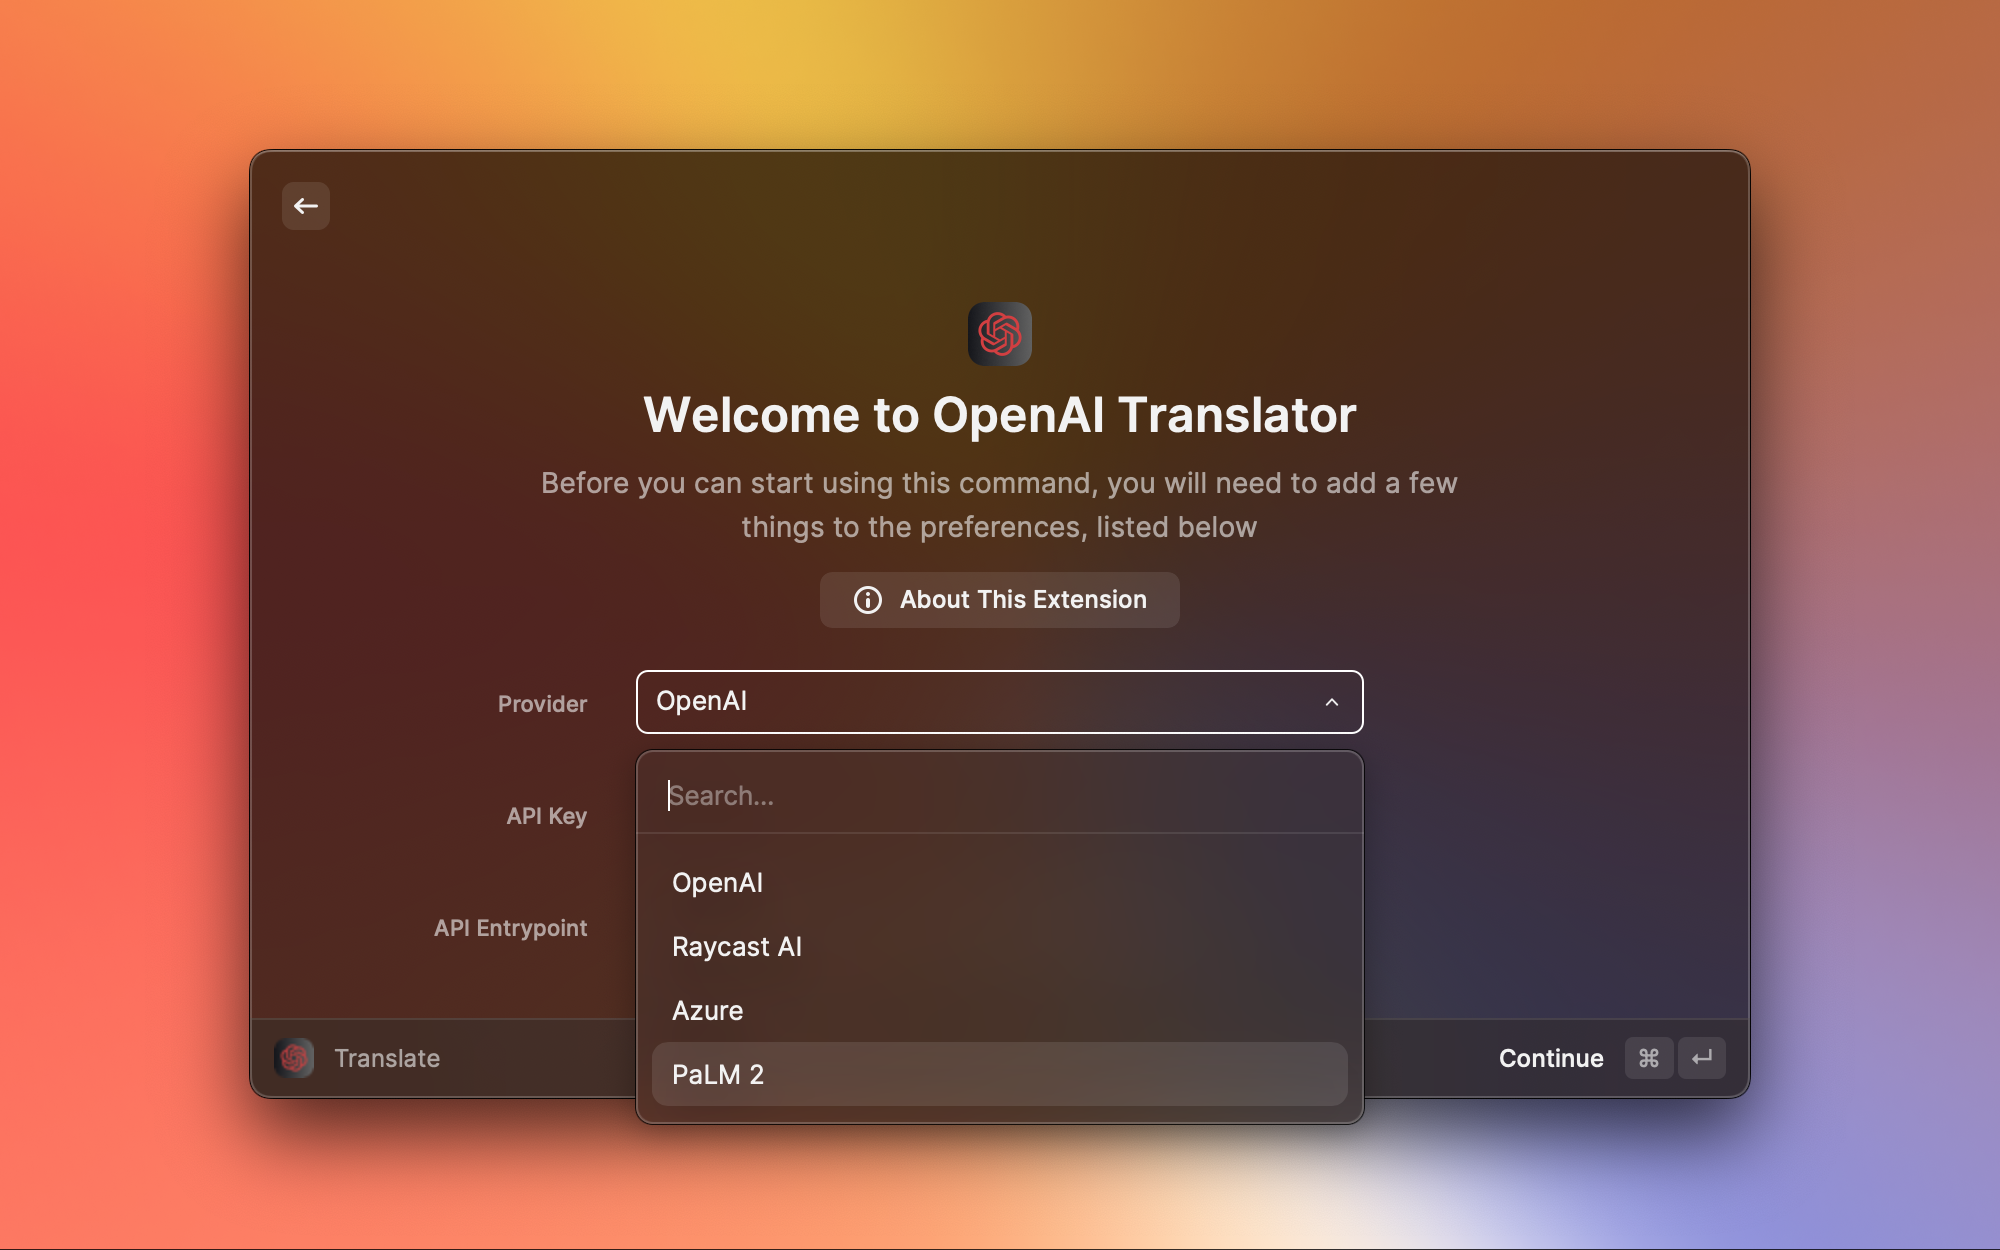Click the API Entrypoint field label

pos(510,928)
